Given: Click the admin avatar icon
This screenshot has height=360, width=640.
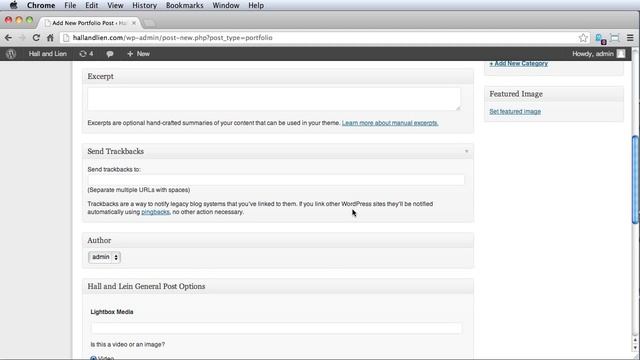Looking at the screenshot, I should coord(621,54).
